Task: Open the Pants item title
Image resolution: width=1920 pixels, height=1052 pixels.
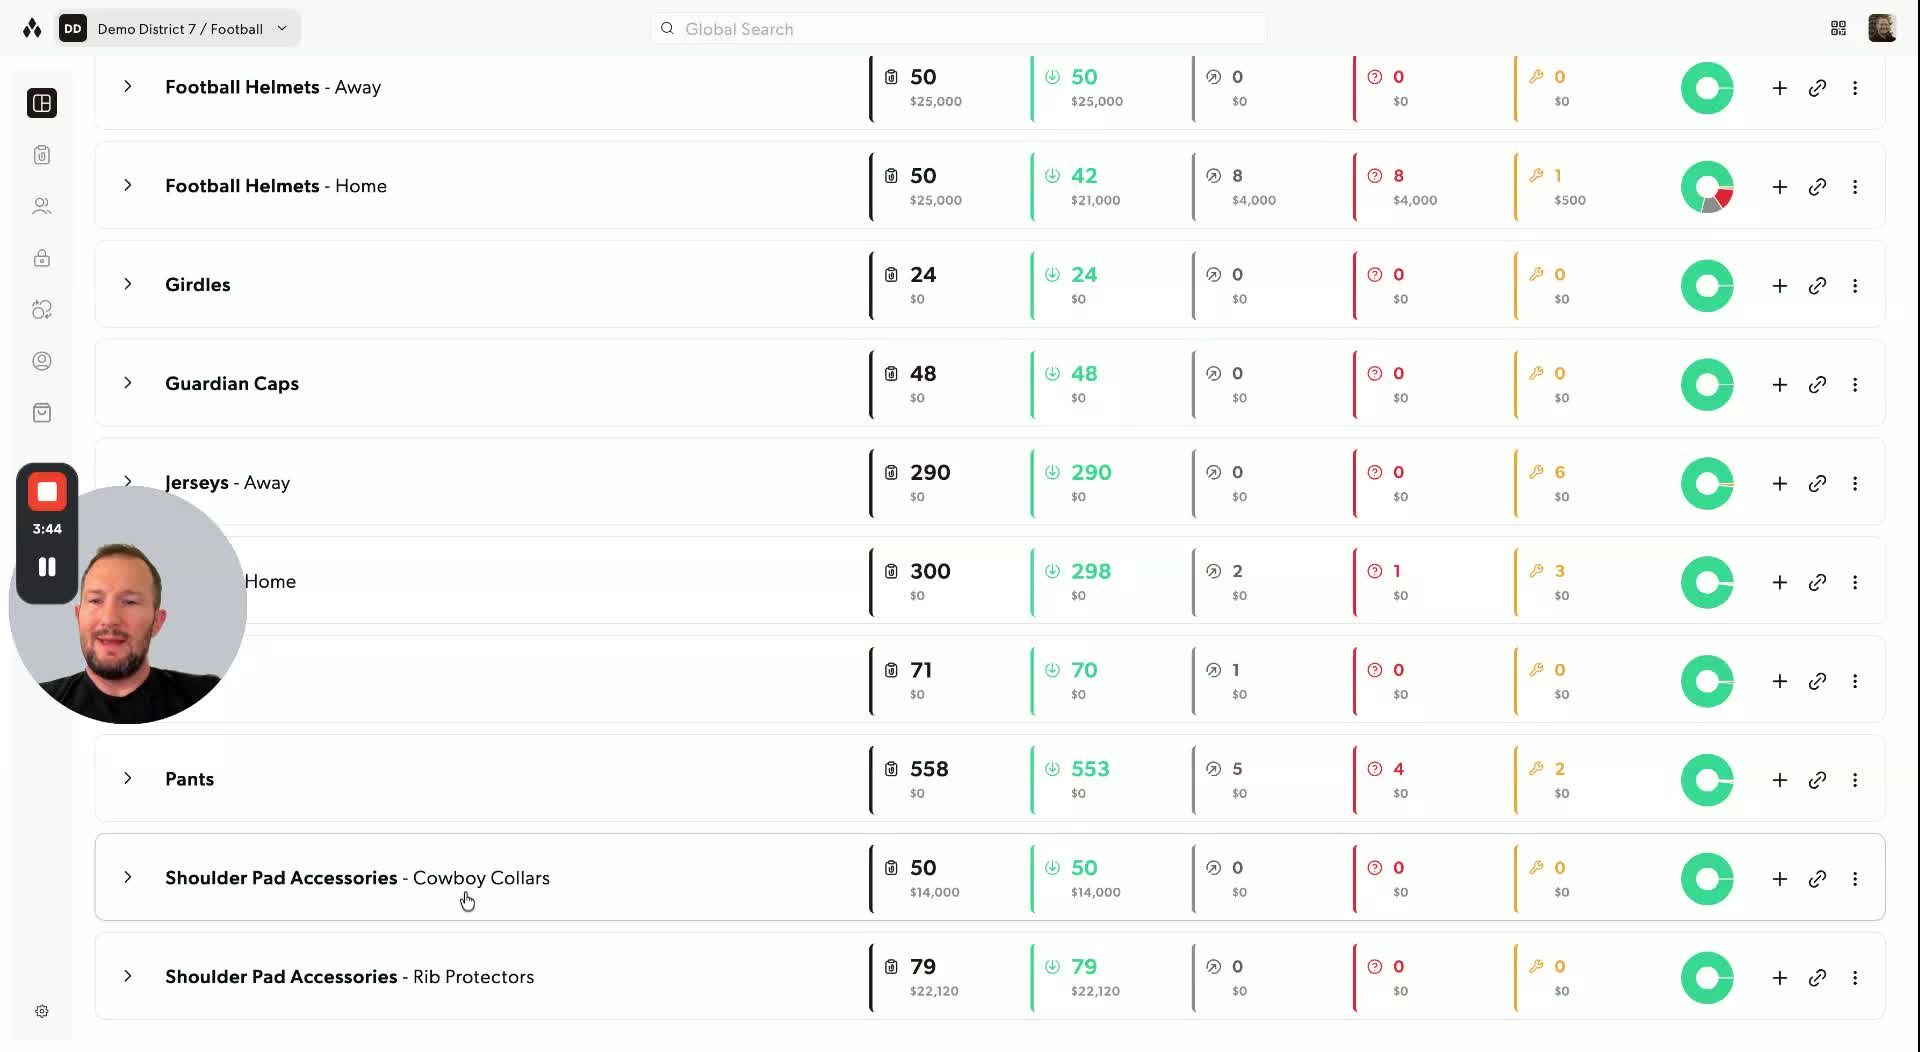Action: pyautogui.click(x=190, y=779)
